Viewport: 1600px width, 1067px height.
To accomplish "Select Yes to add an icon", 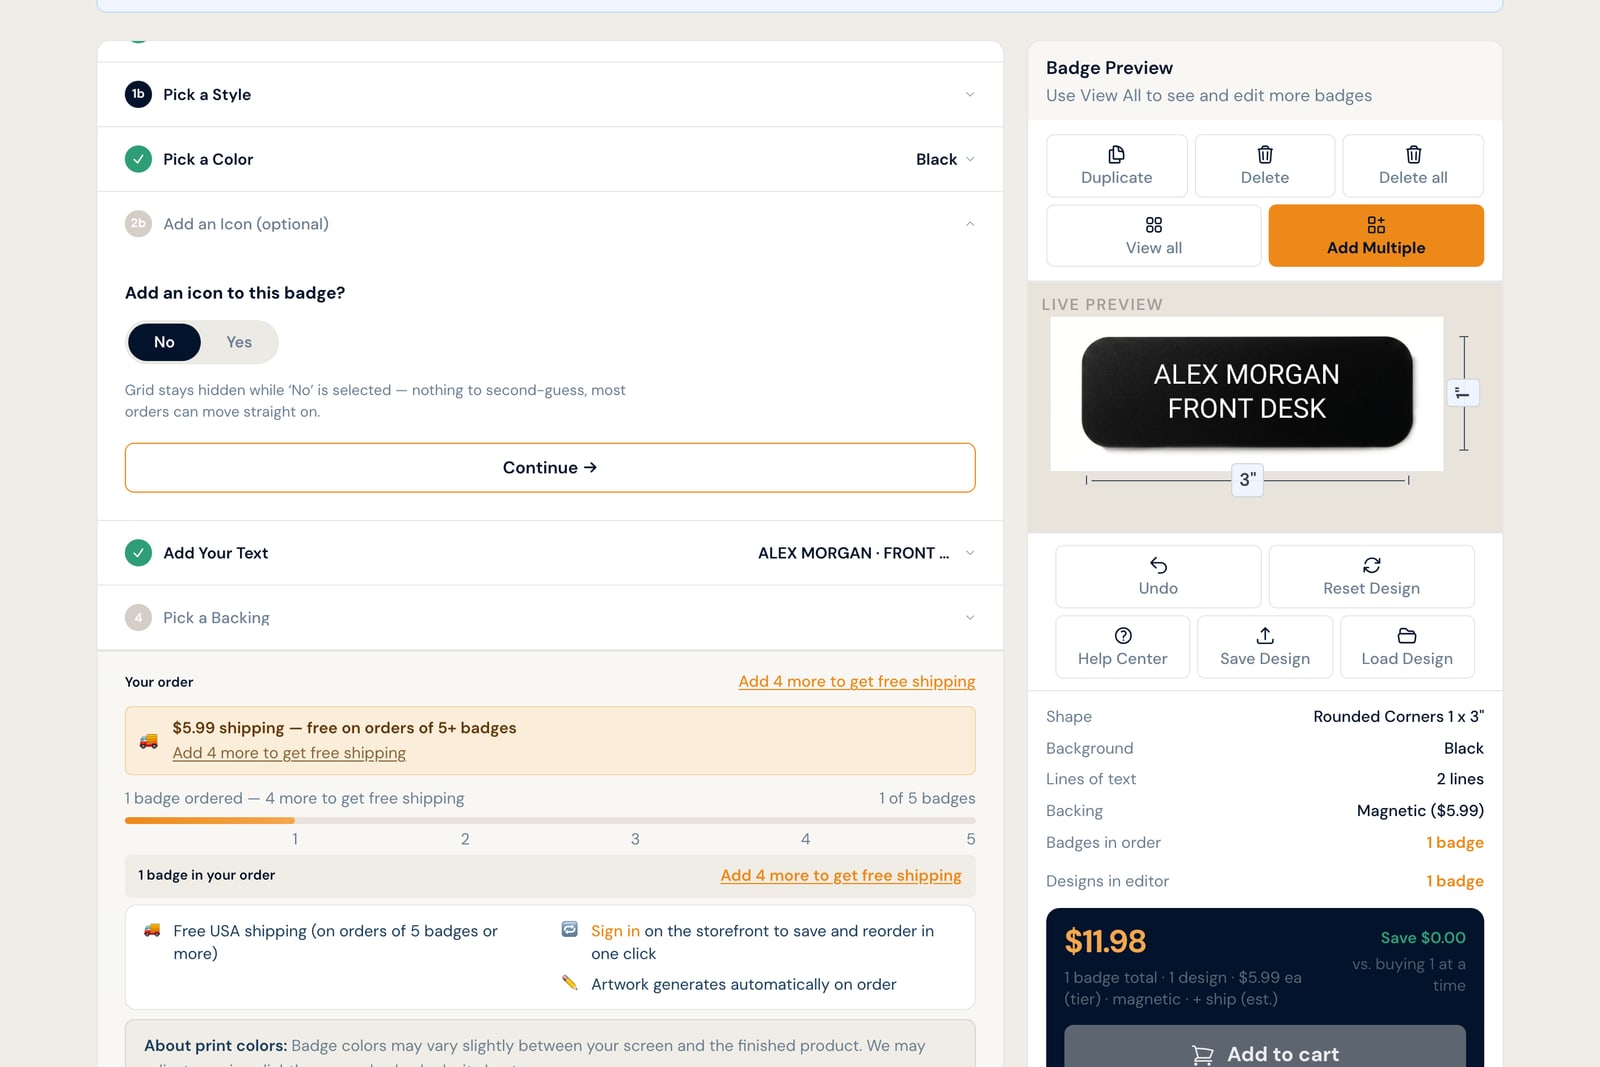I will pyautogui.click(x=239, y=342).
